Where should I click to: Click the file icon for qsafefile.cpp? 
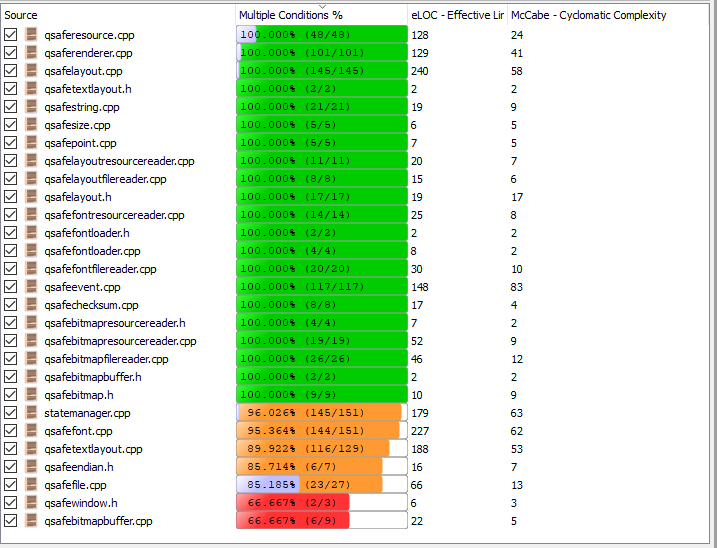[x=32, y=485]
